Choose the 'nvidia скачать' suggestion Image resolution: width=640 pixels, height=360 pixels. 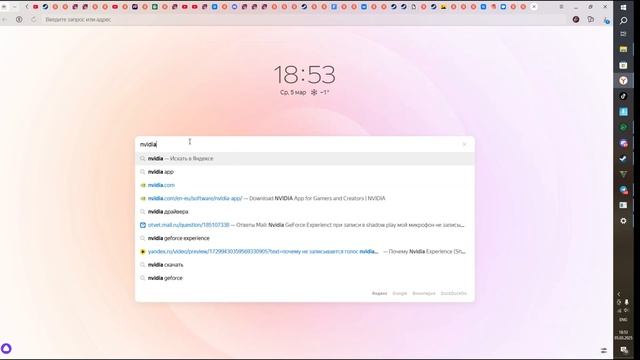pos(304,264)
